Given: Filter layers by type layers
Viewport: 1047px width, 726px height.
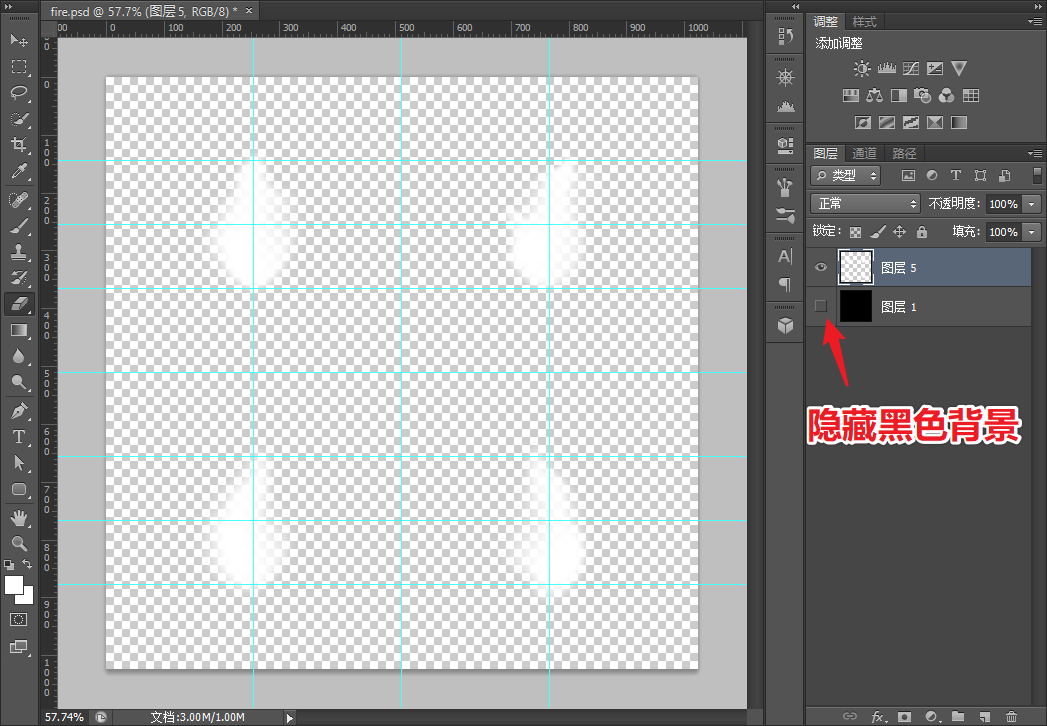Looking at the screenshot, I should 956,176.
